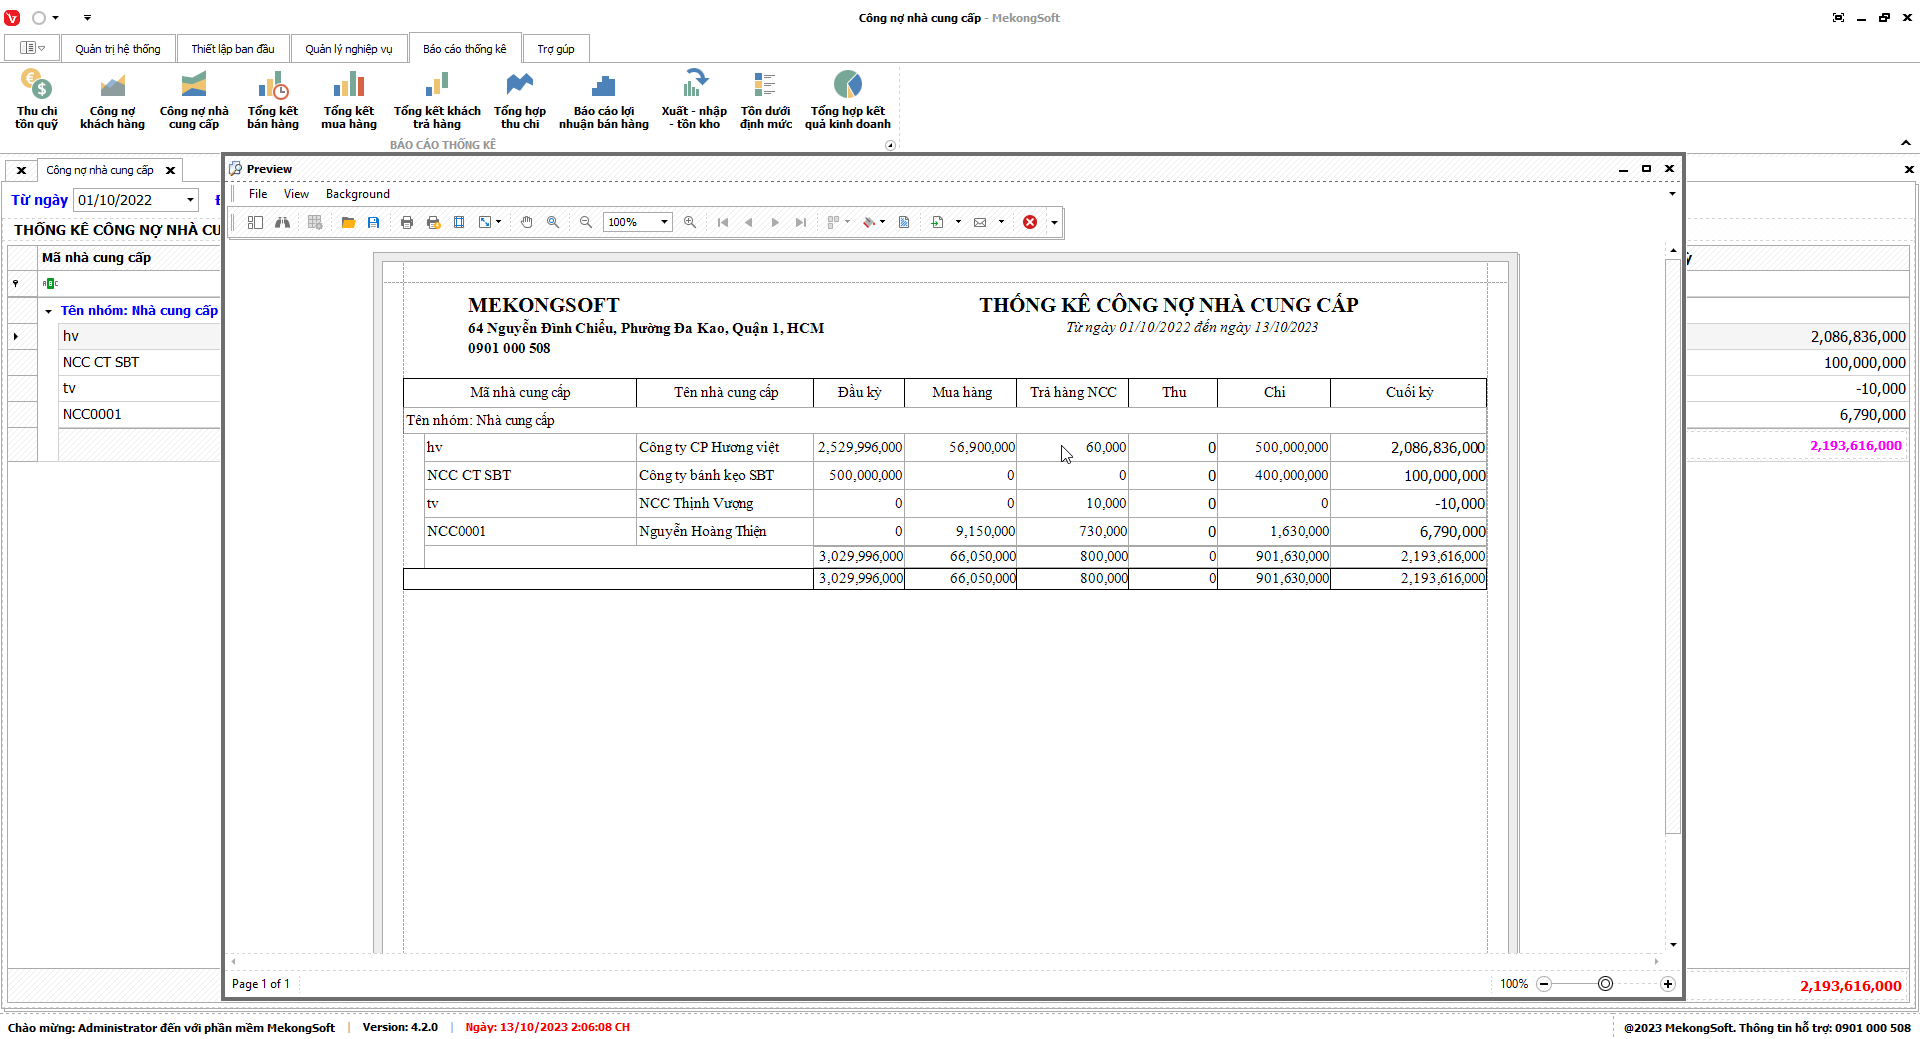Screen dimensions: 1920x1039
Task: Click the Open folder icon in Preview
Action: click(348, 222)
